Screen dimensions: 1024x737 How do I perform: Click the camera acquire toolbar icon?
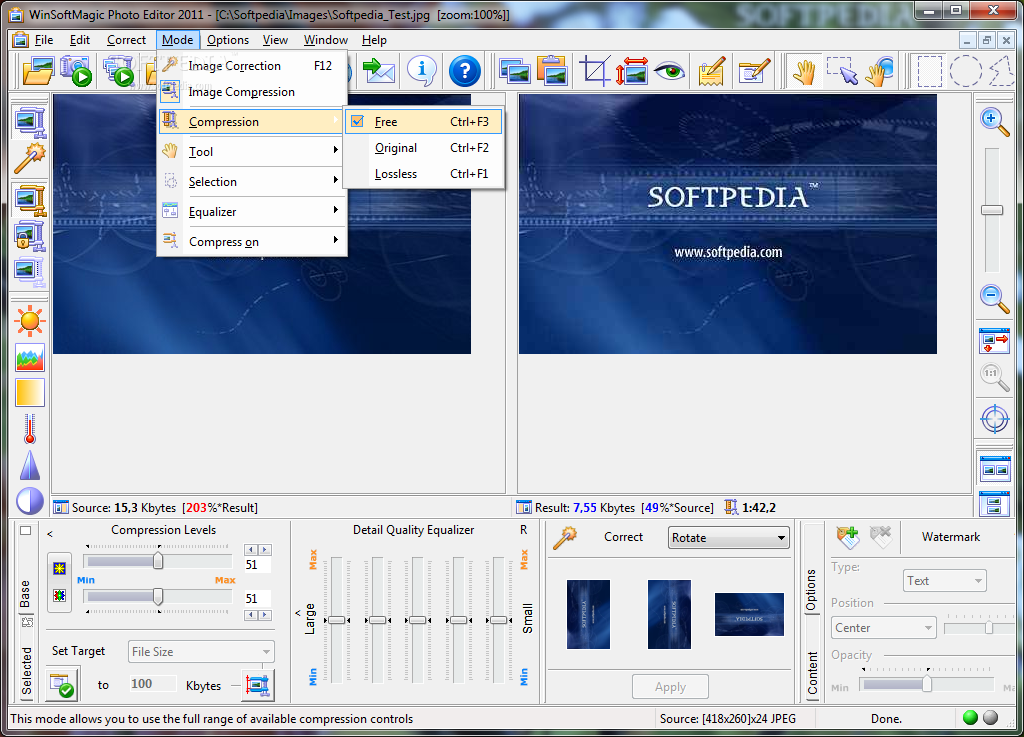click(x=75, y=71)
